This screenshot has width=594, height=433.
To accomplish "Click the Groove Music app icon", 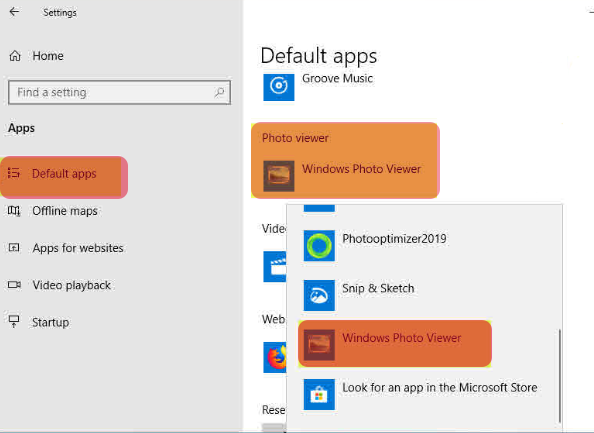I will click(x=279, y=87).
